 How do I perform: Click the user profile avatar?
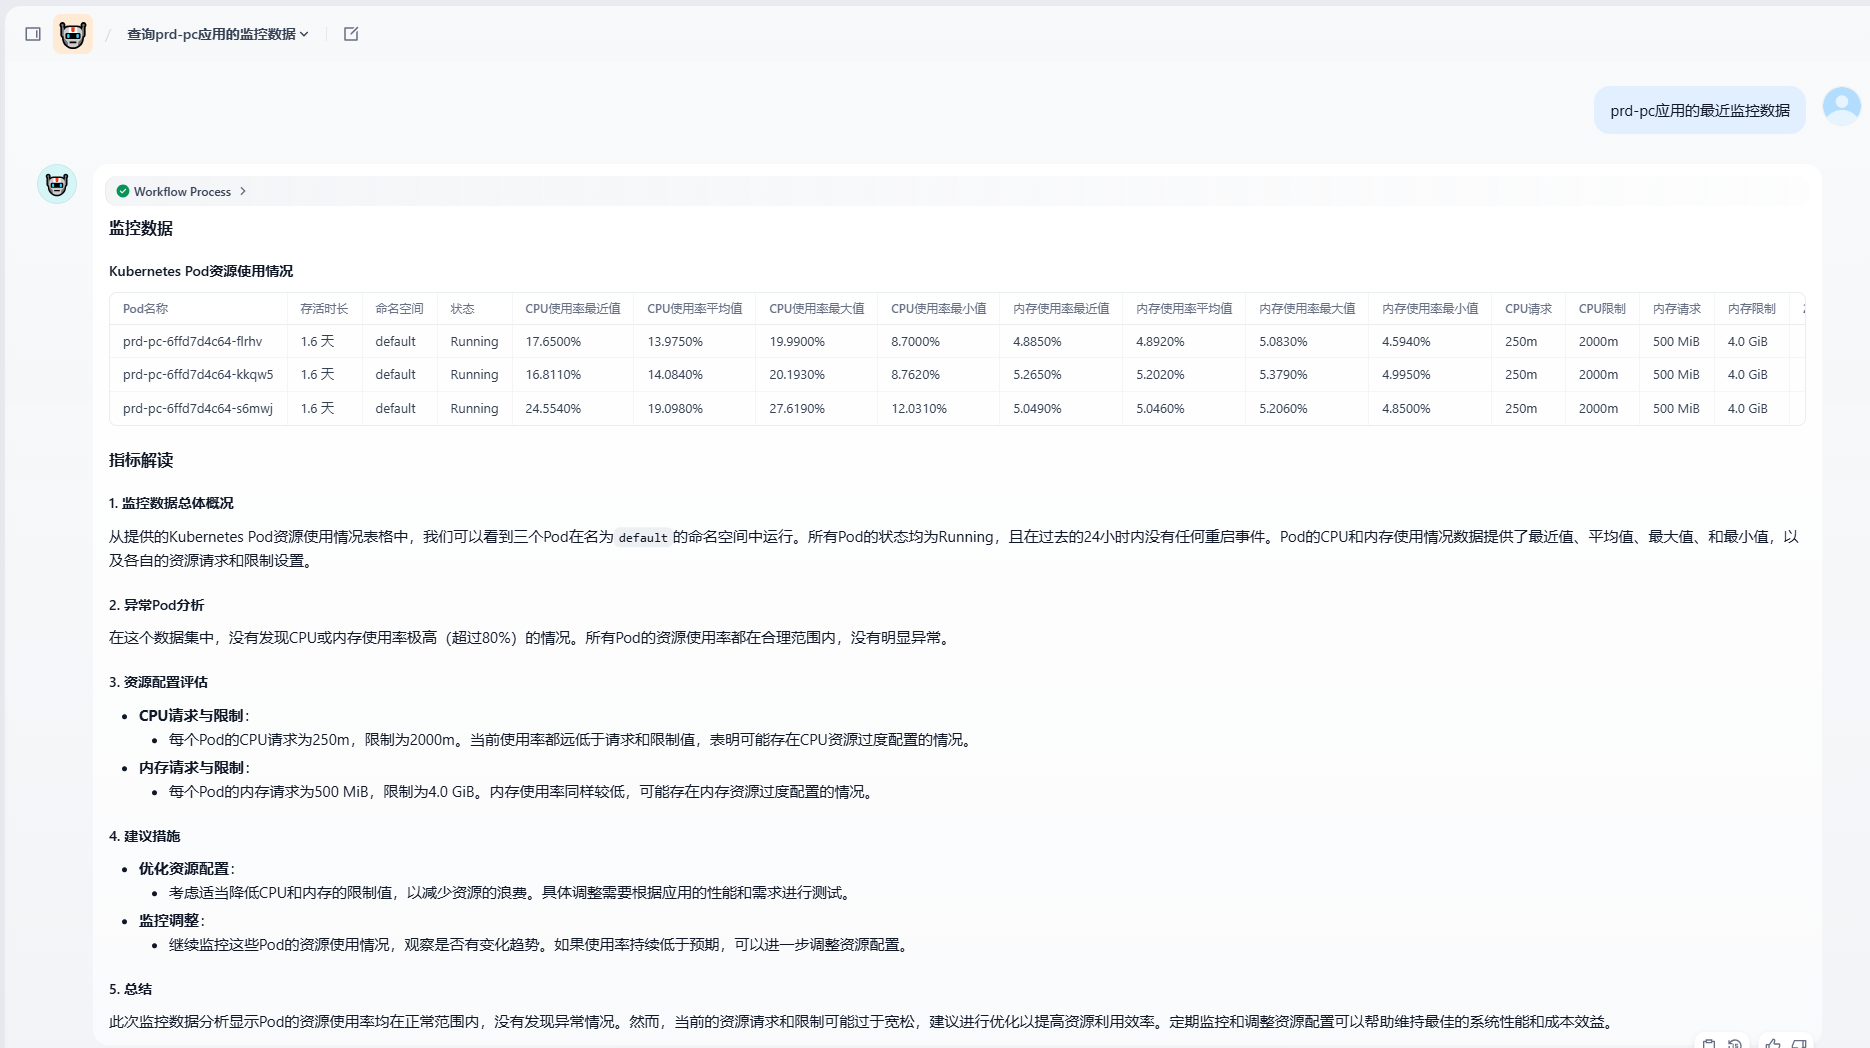[1841, 106]
